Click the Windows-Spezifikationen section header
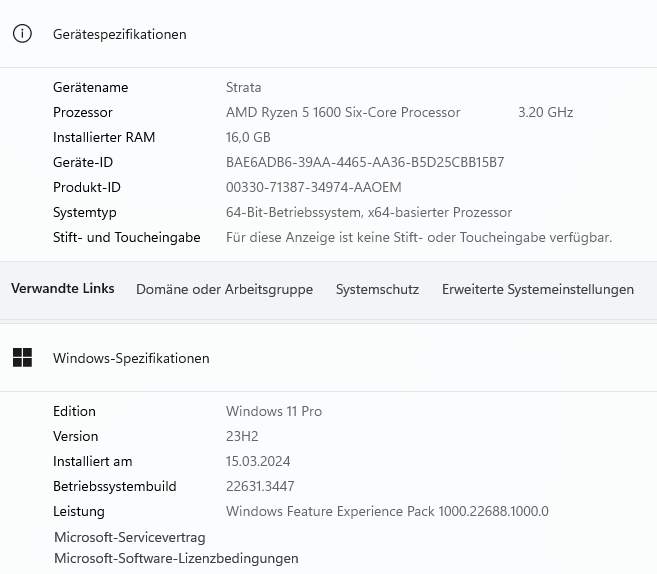 pos(131,358)
